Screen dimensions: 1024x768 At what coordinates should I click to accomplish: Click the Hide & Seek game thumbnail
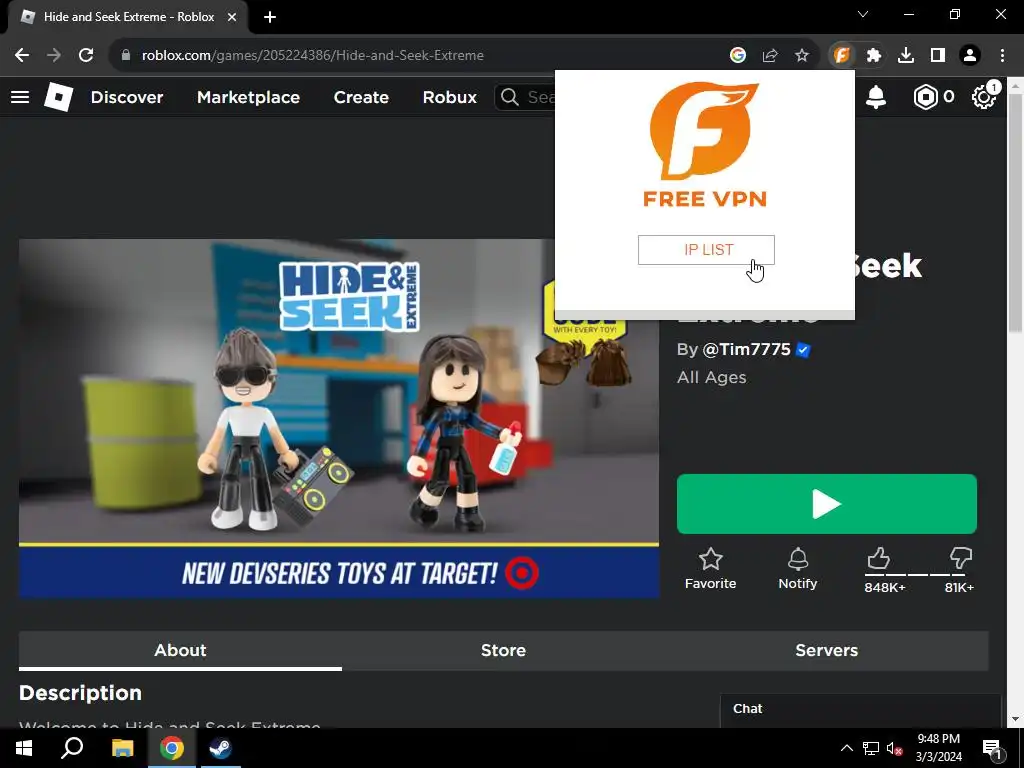pos(339,419)
